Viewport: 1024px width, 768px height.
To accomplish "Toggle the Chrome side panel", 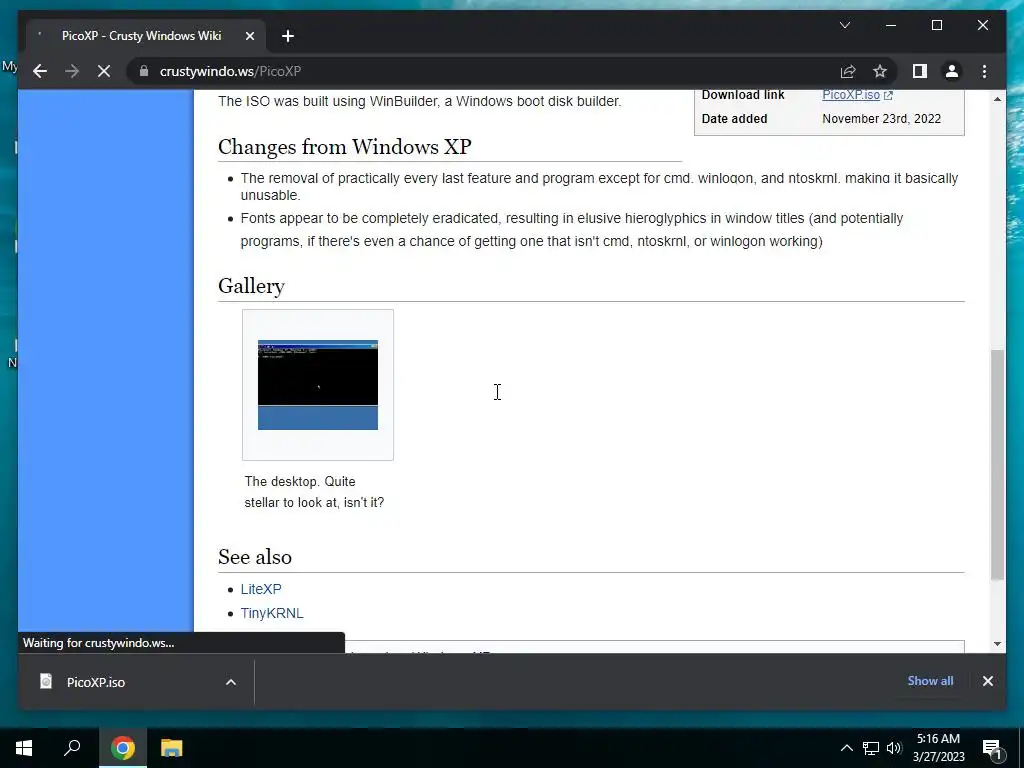I will tap(920, 71).
